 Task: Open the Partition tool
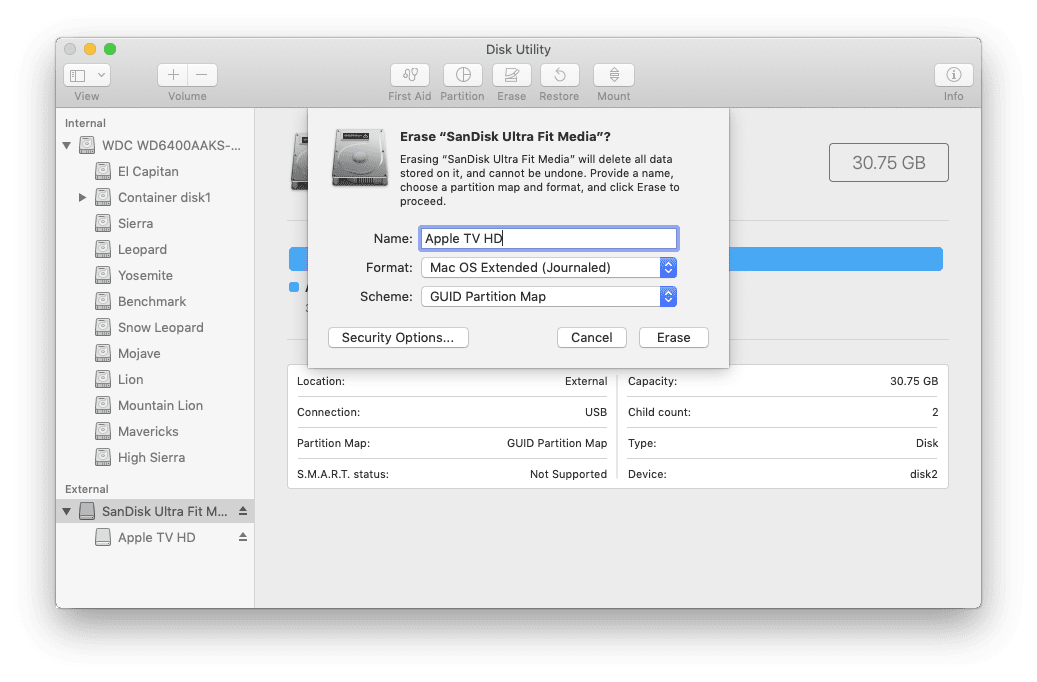click(462, 75)
